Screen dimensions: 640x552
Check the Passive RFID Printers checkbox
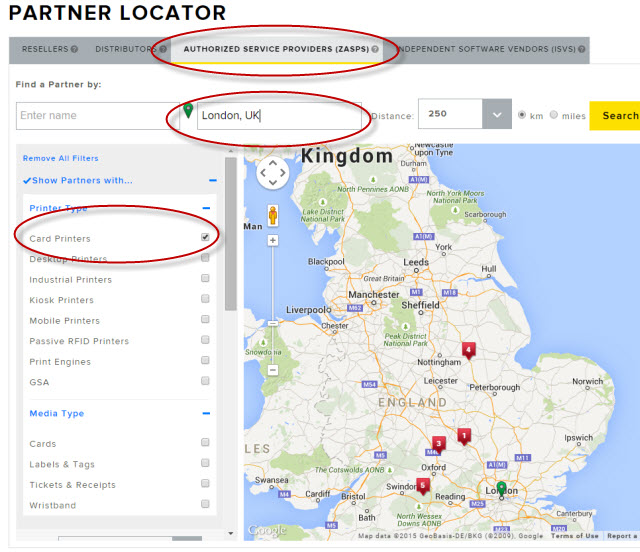click(205, 340)
